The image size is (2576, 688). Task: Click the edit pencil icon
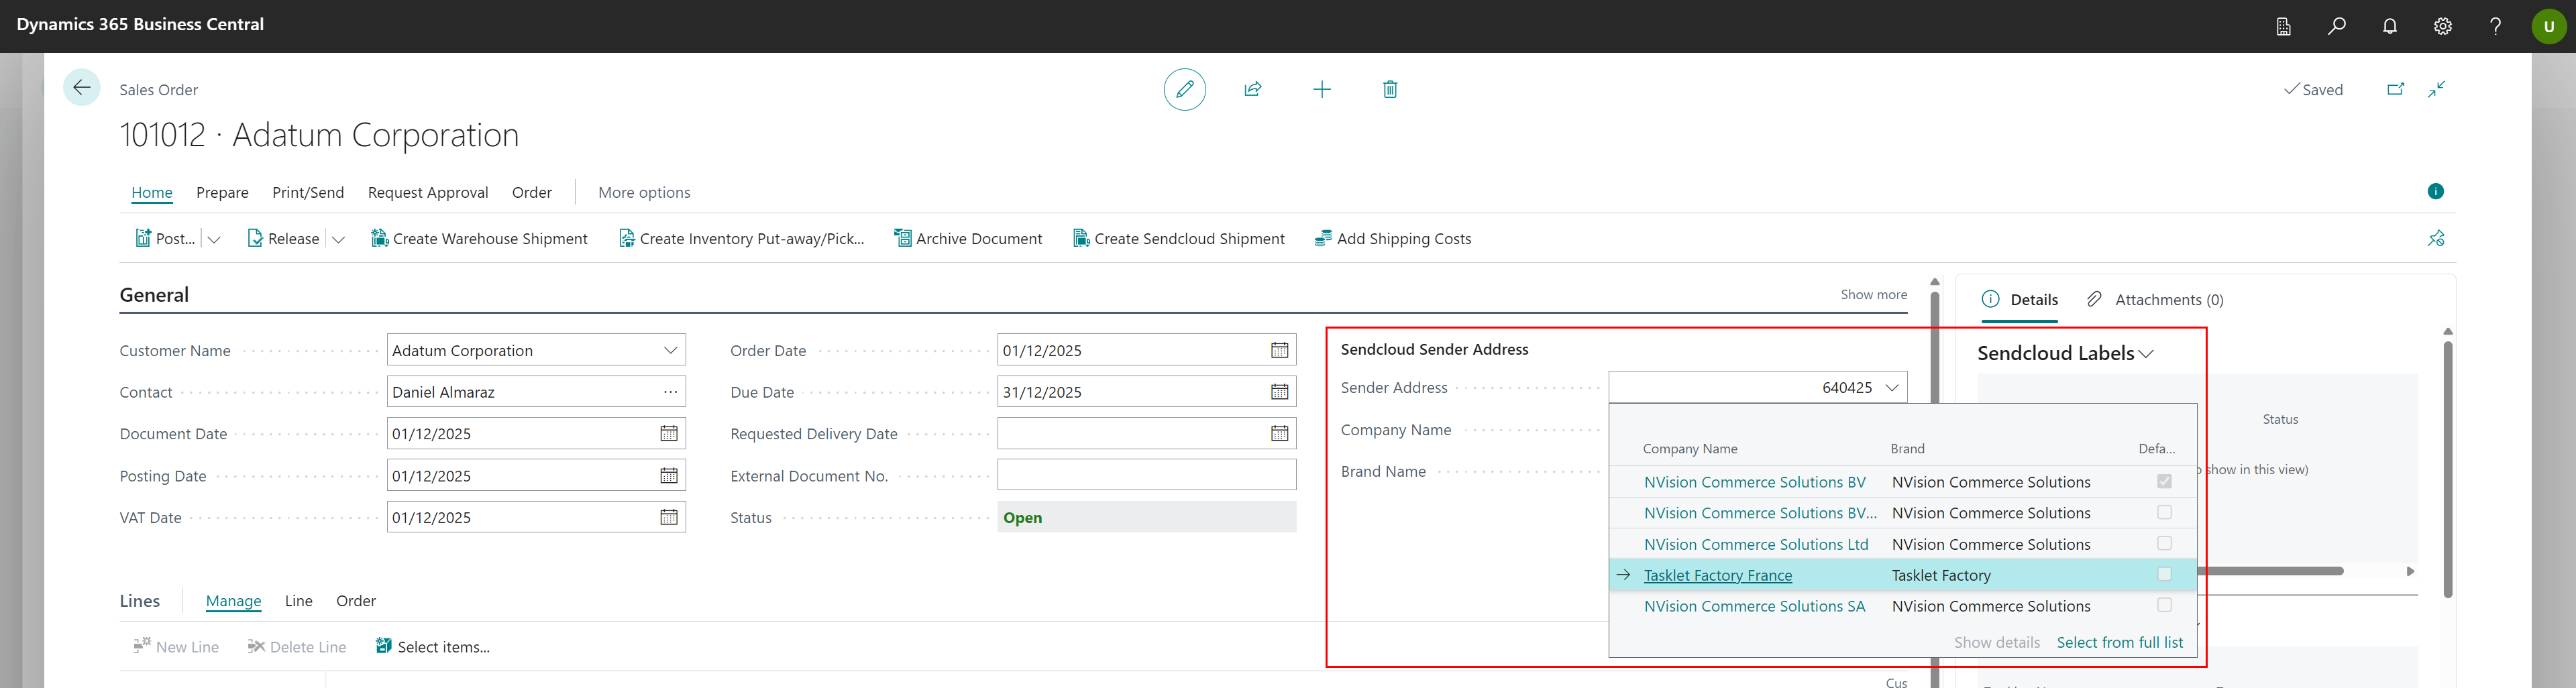click(x=1184, y=89)
